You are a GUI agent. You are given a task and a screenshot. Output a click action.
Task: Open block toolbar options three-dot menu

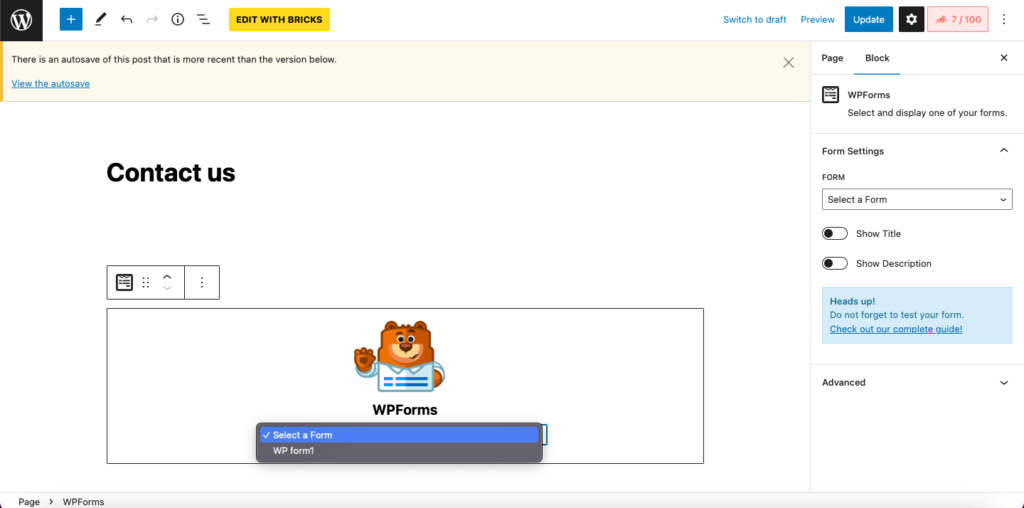(202, 282)
